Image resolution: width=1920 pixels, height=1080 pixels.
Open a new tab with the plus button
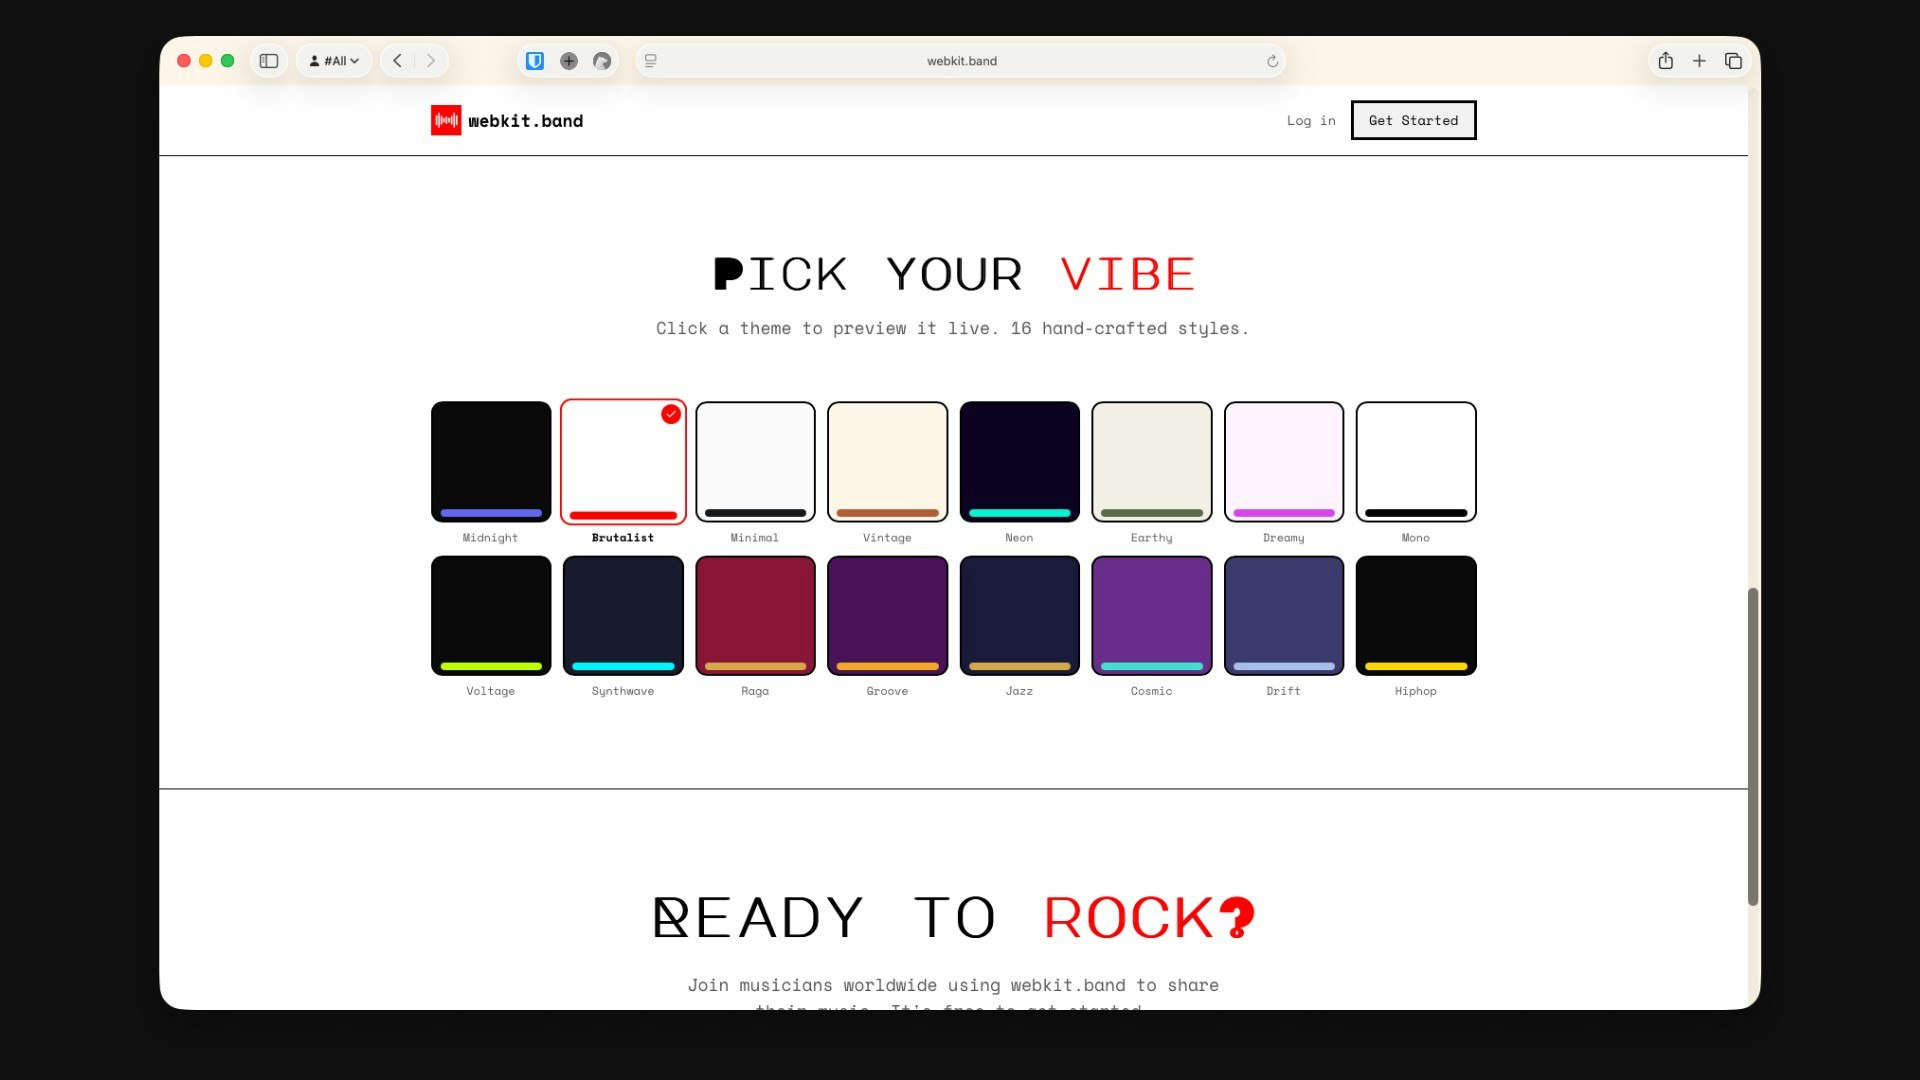click(x=1699, y=60)
